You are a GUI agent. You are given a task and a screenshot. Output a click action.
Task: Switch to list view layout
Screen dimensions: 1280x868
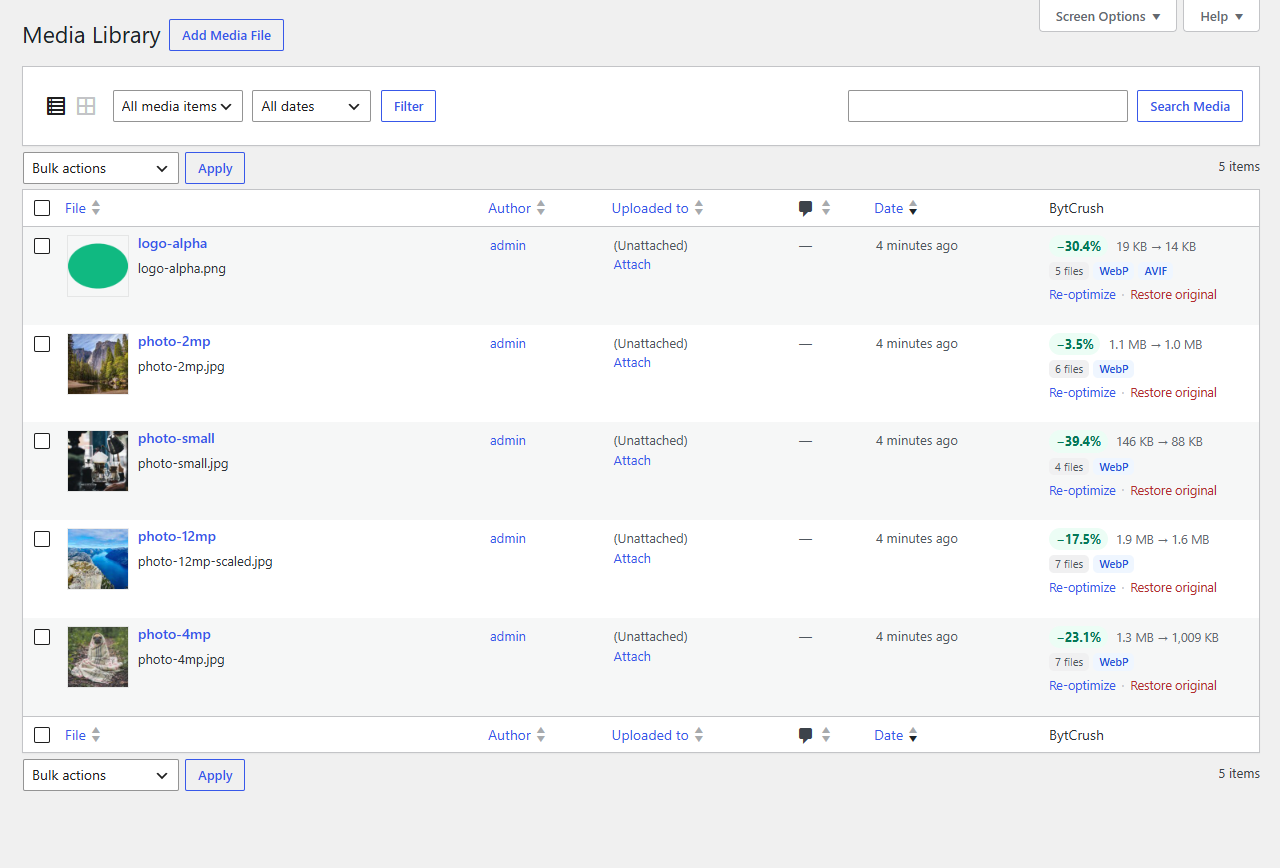(x=56, y=106)
